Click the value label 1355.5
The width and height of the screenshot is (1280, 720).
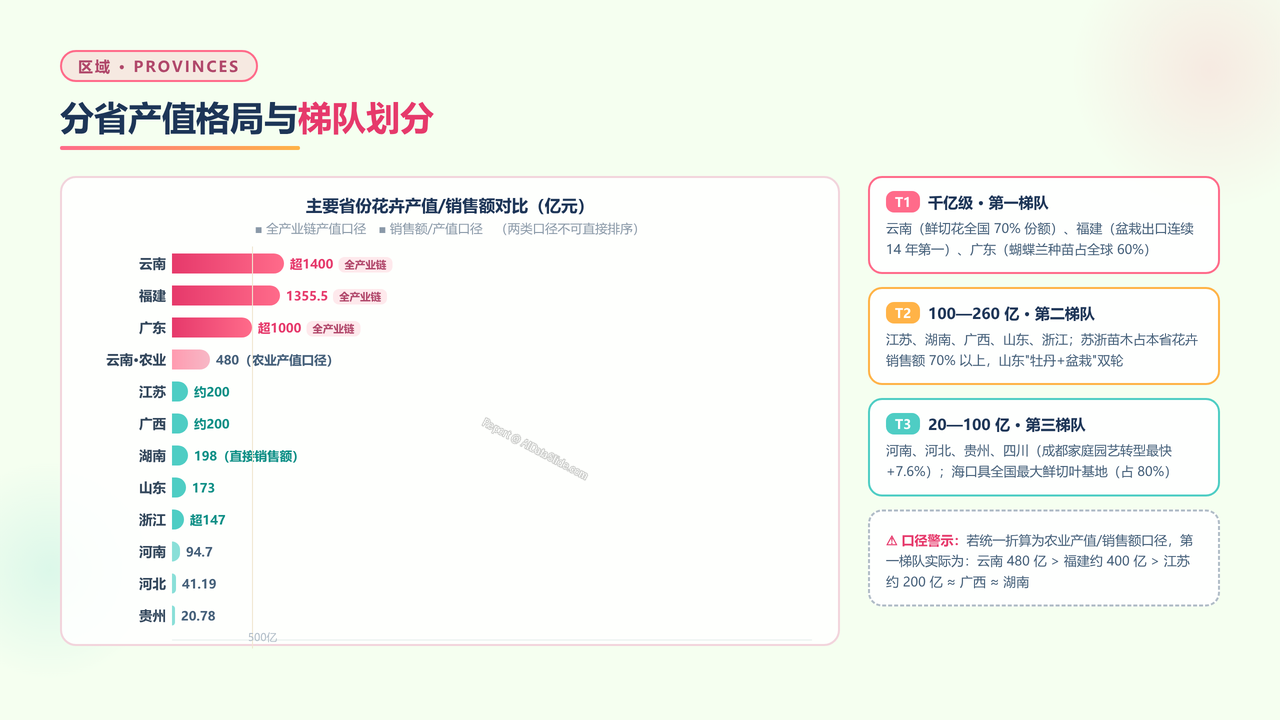(x=307, y=296)
